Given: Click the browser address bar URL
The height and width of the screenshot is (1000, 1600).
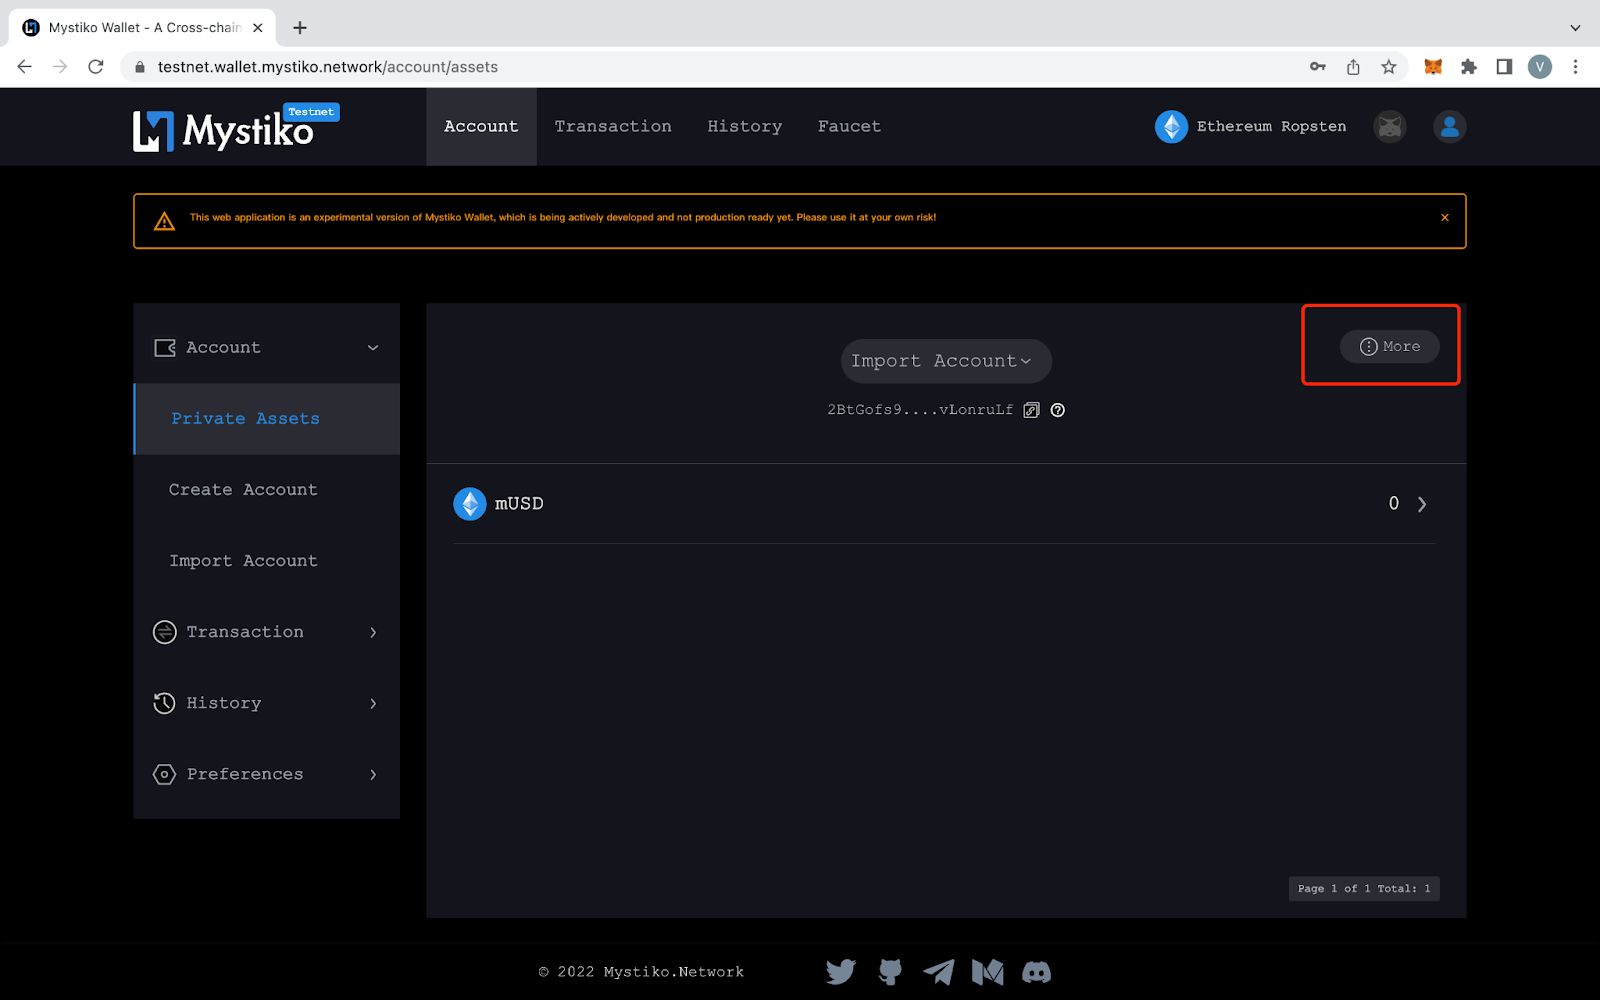Looking at the screenshot, I should (x=328, y=67).
